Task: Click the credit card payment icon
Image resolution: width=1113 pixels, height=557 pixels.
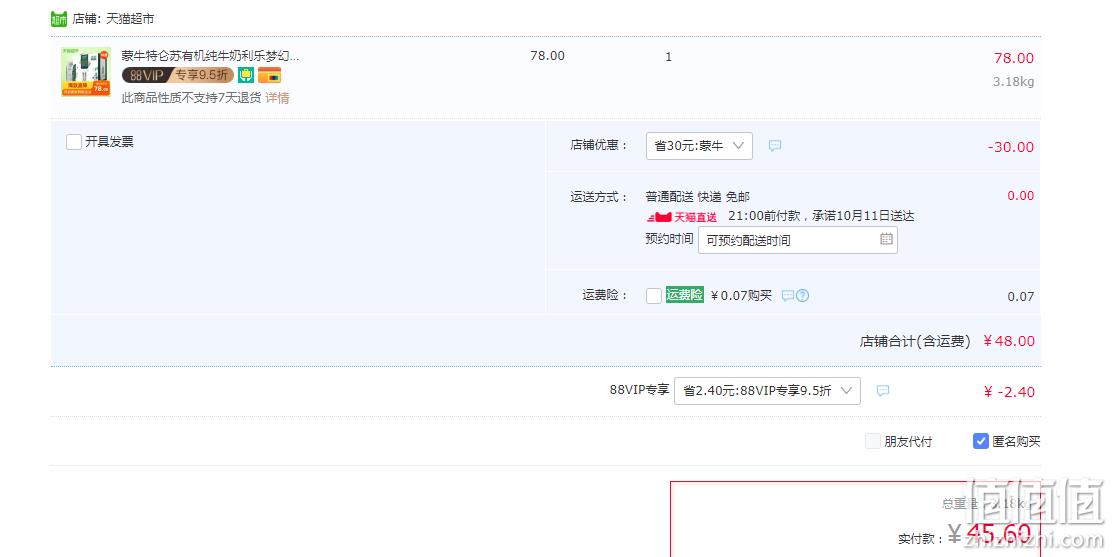Action: 269,75
